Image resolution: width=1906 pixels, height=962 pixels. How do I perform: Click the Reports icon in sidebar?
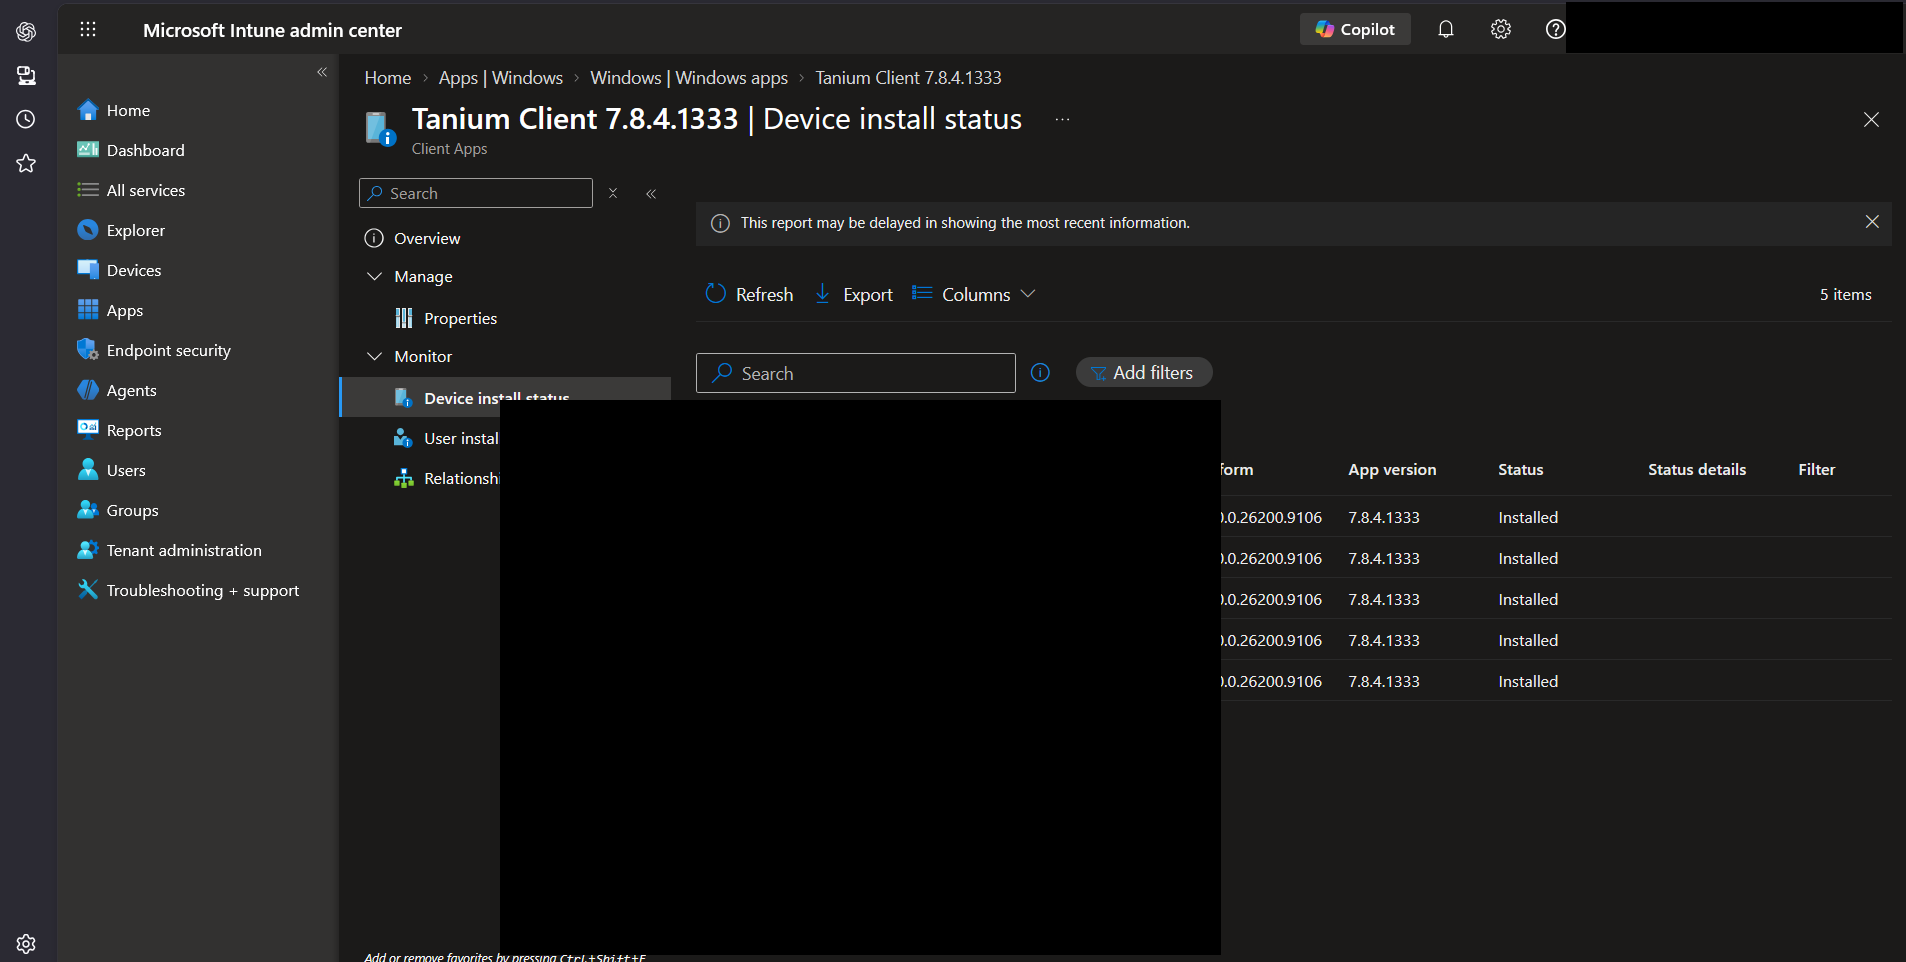pos(88,429)
